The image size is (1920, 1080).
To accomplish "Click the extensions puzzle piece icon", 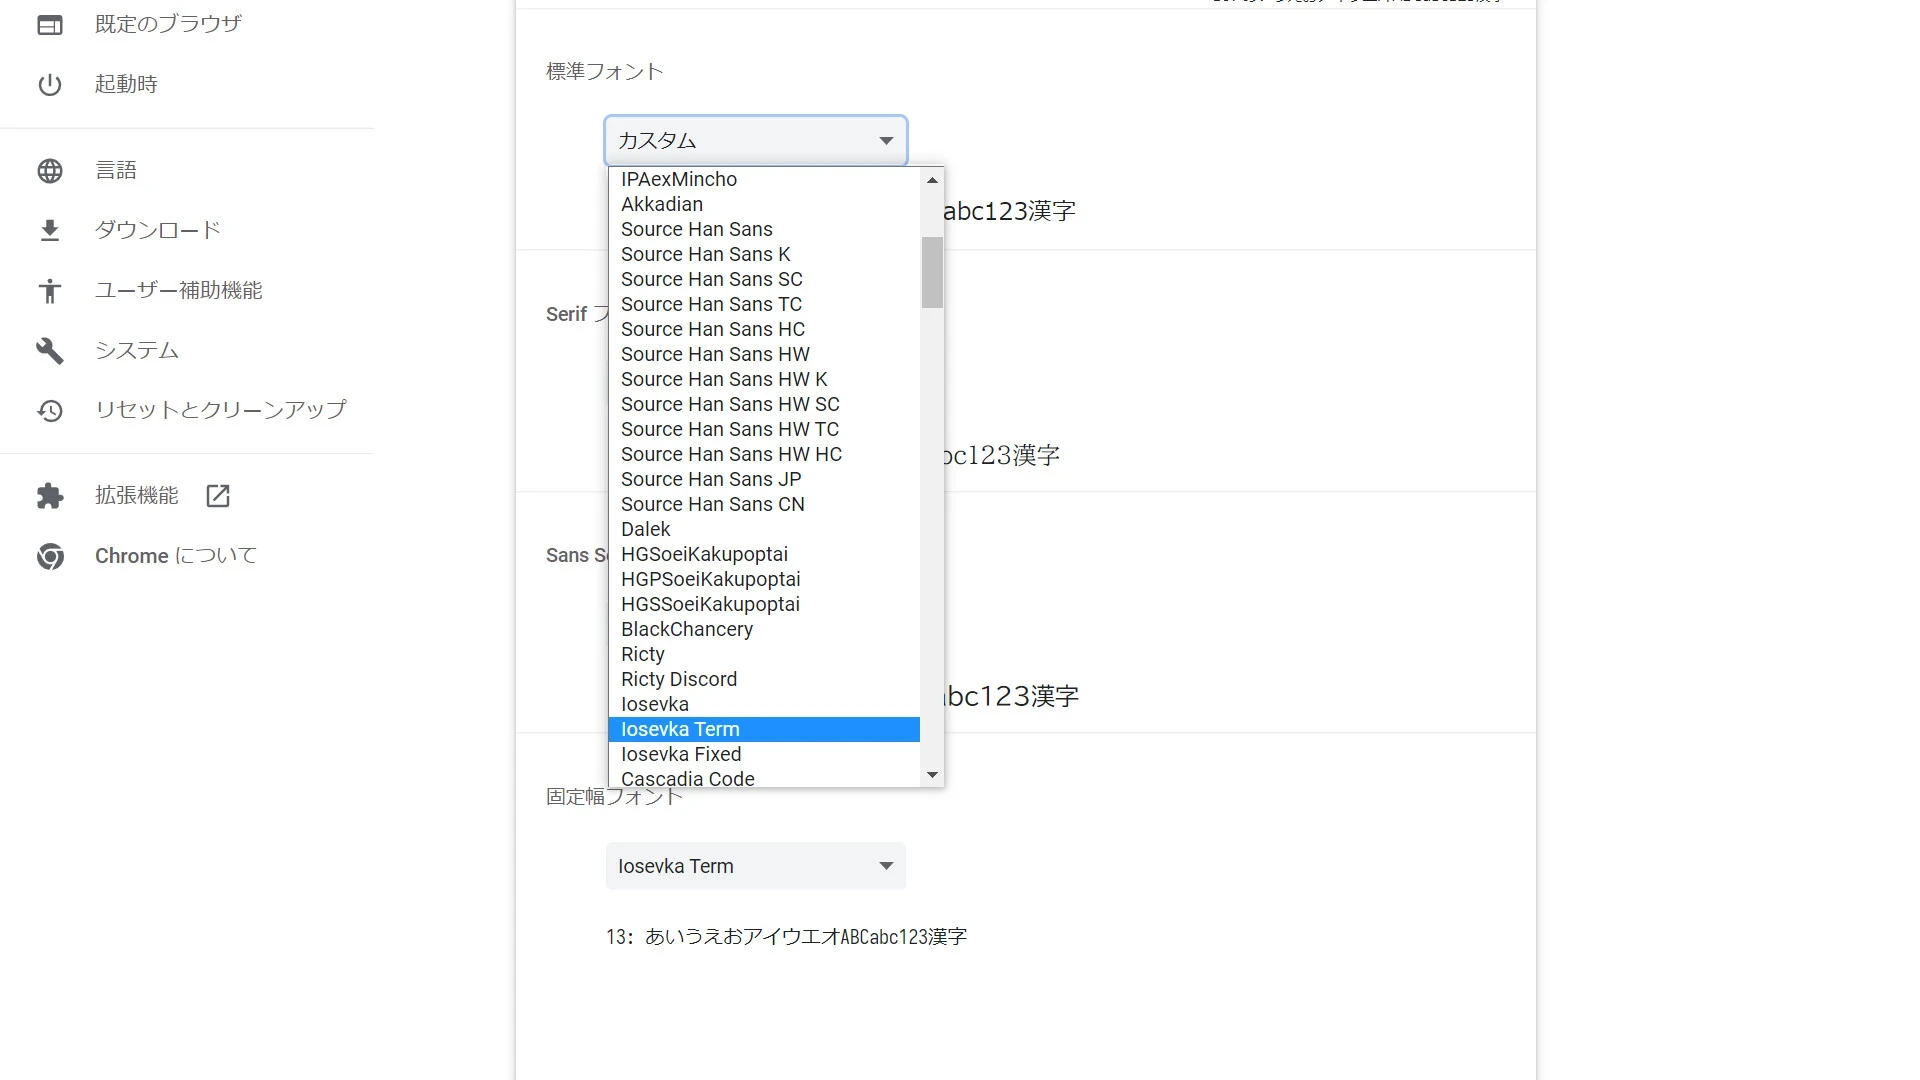I will (50, 496).
